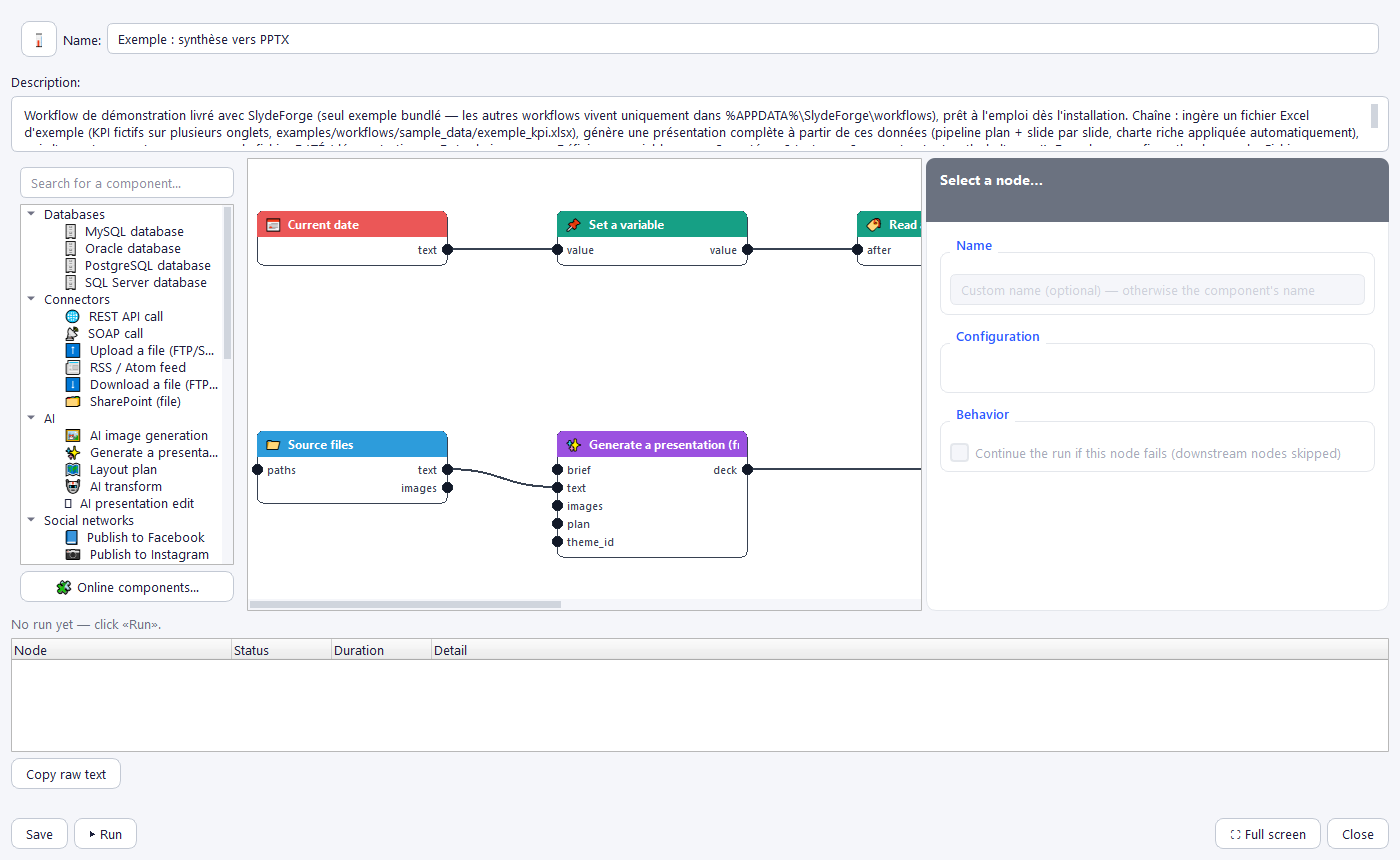Select the MySQL database component icon
The width and height of the screenshot is (1400, 860).
(x=71, y=232)
